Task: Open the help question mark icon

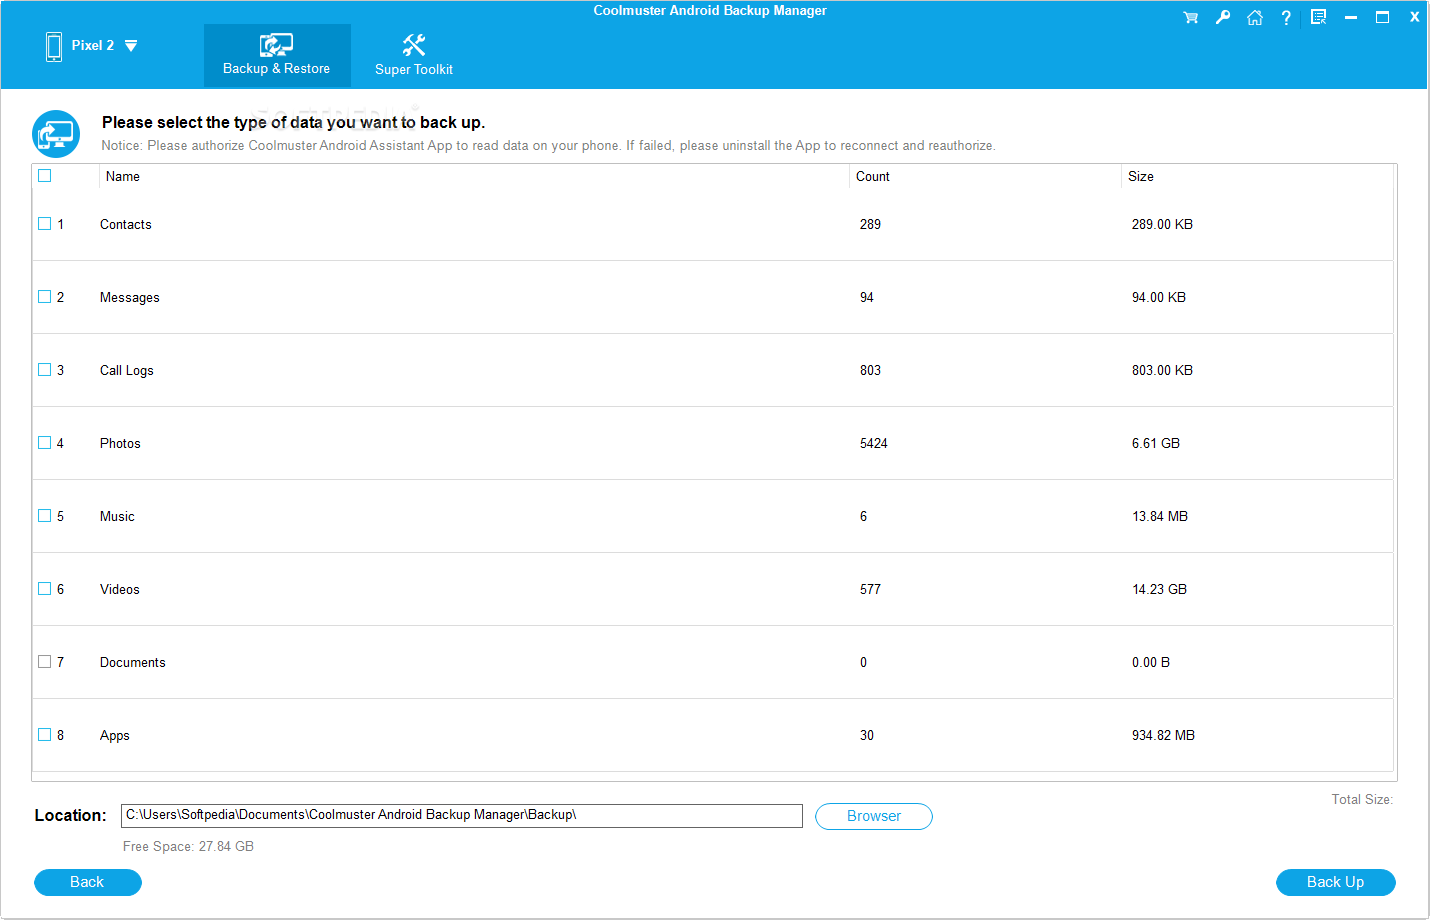Action: point(1286,17)
